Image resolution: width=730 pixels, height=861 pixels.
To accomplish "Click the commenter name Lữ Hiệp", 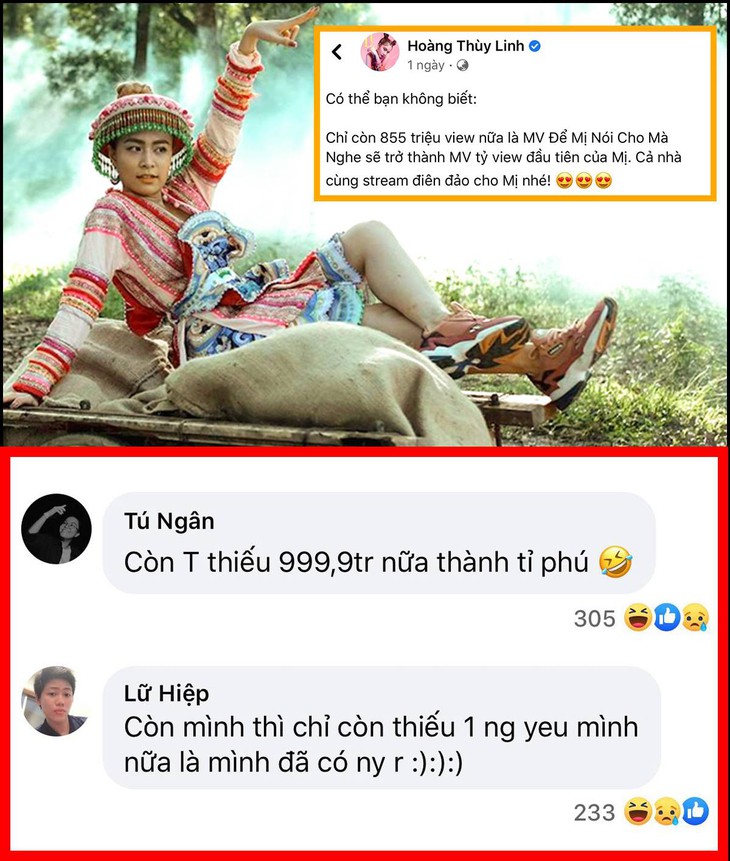I will pos(166,694).
